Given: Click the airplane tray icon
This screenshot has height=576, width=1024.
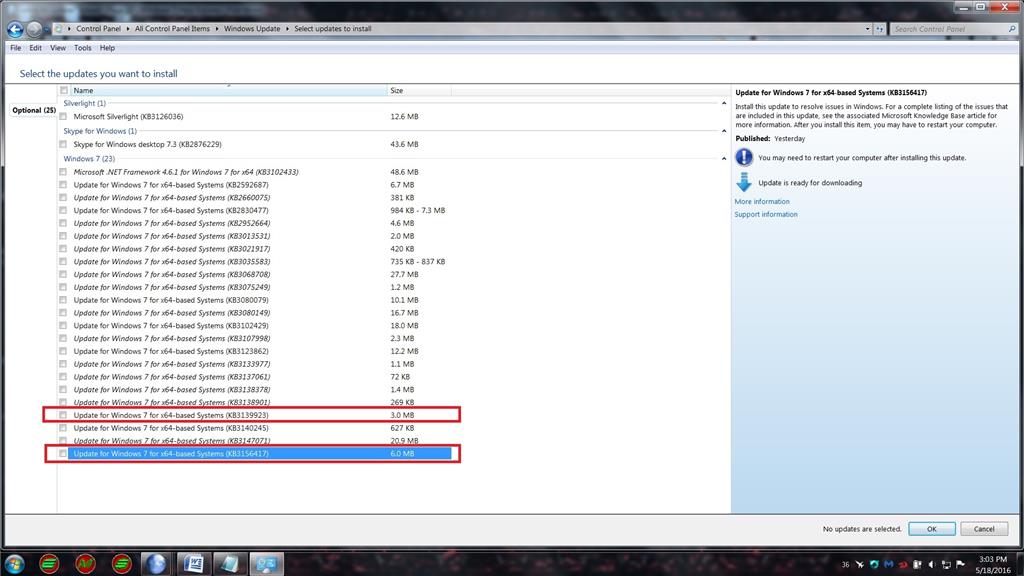Looking at the screenshot, I should (859, 564).
